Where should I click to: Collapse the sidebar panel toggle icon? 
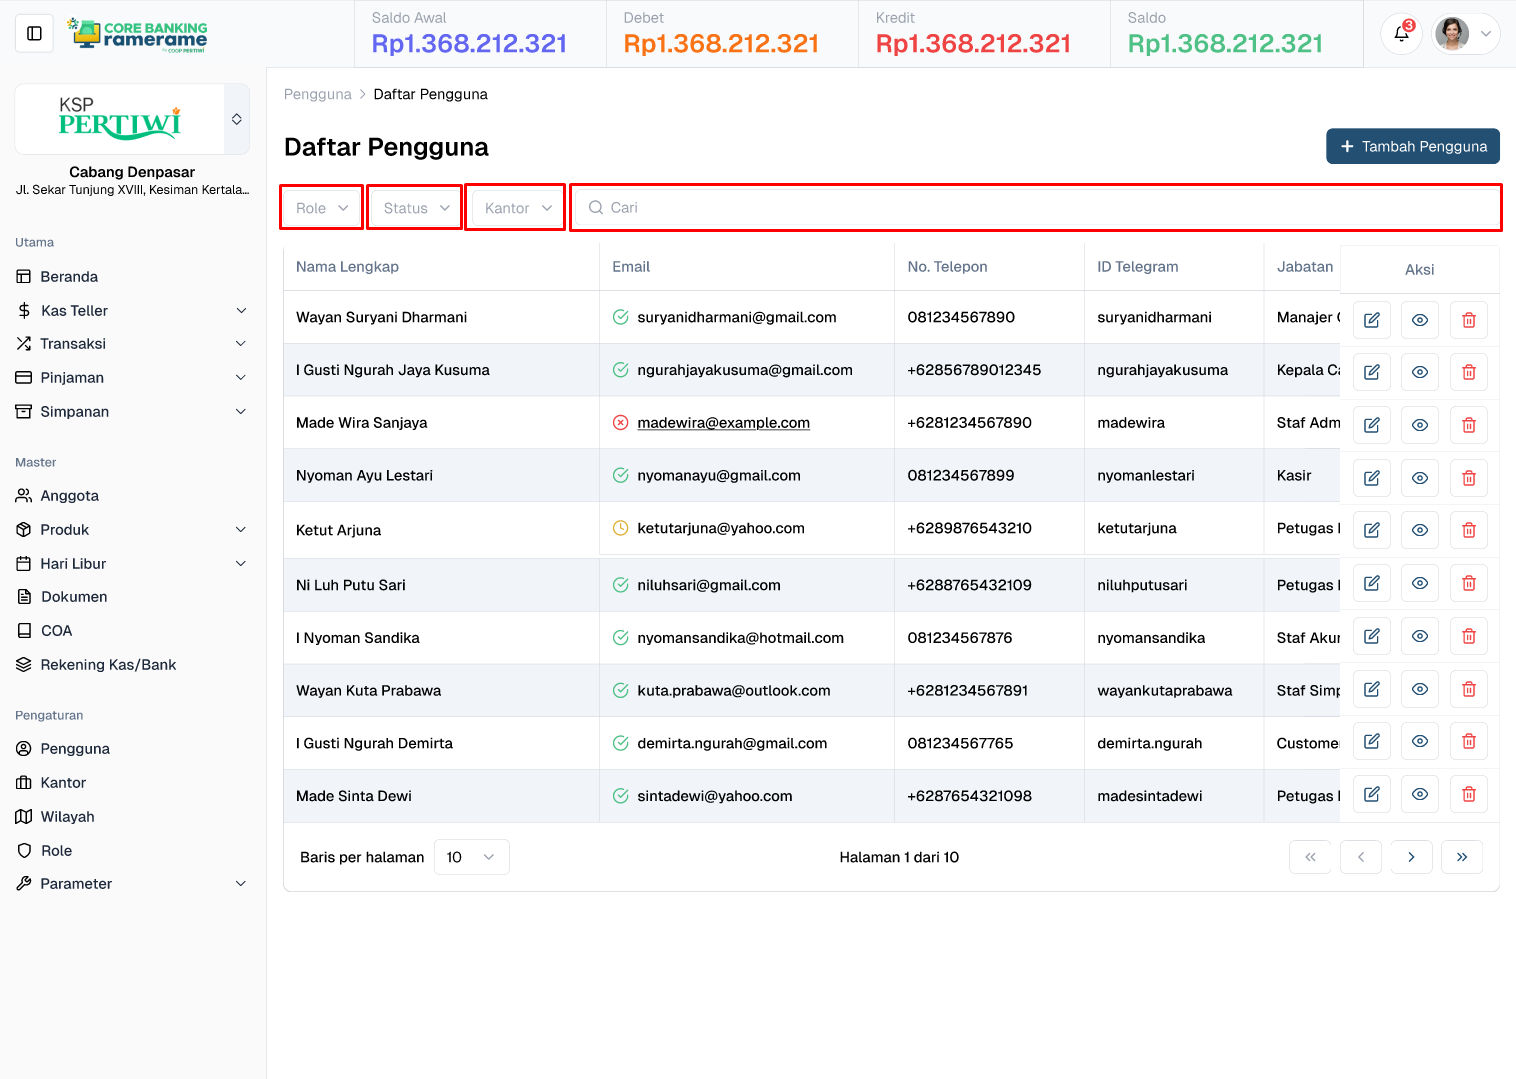coord(34,34)
